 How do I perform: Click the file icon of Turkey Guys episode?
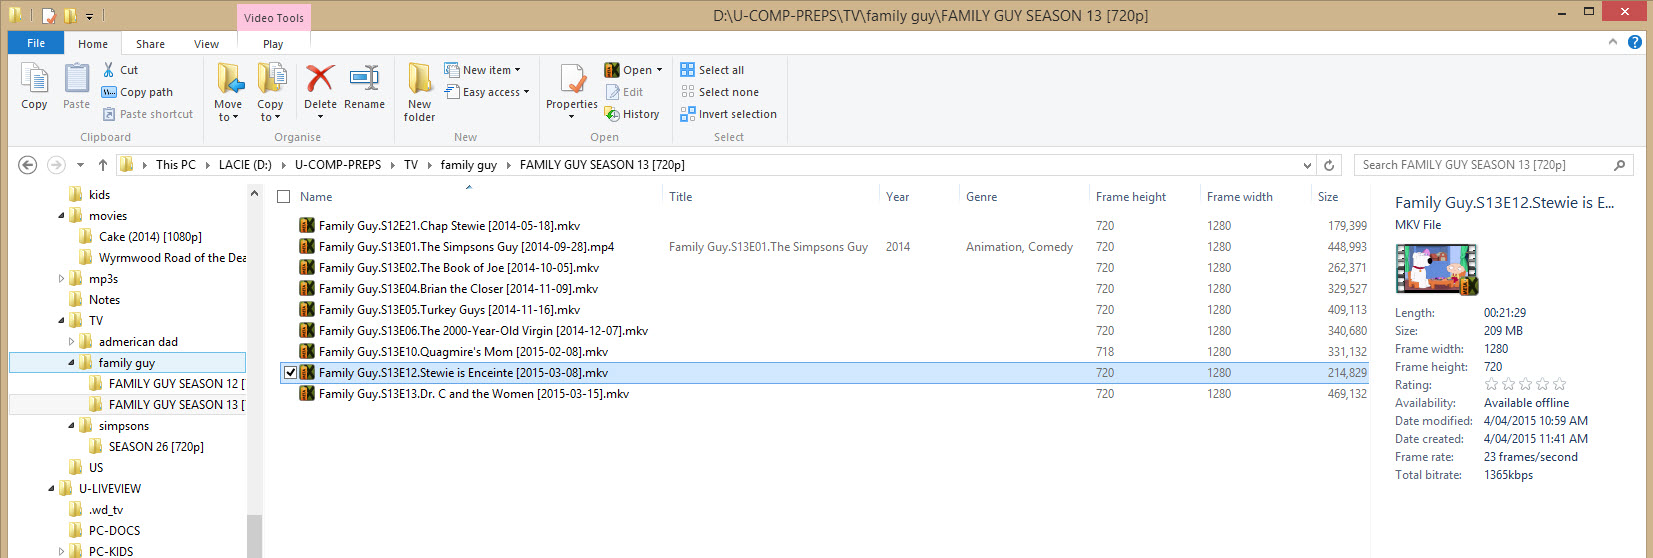tap(307, 309)
